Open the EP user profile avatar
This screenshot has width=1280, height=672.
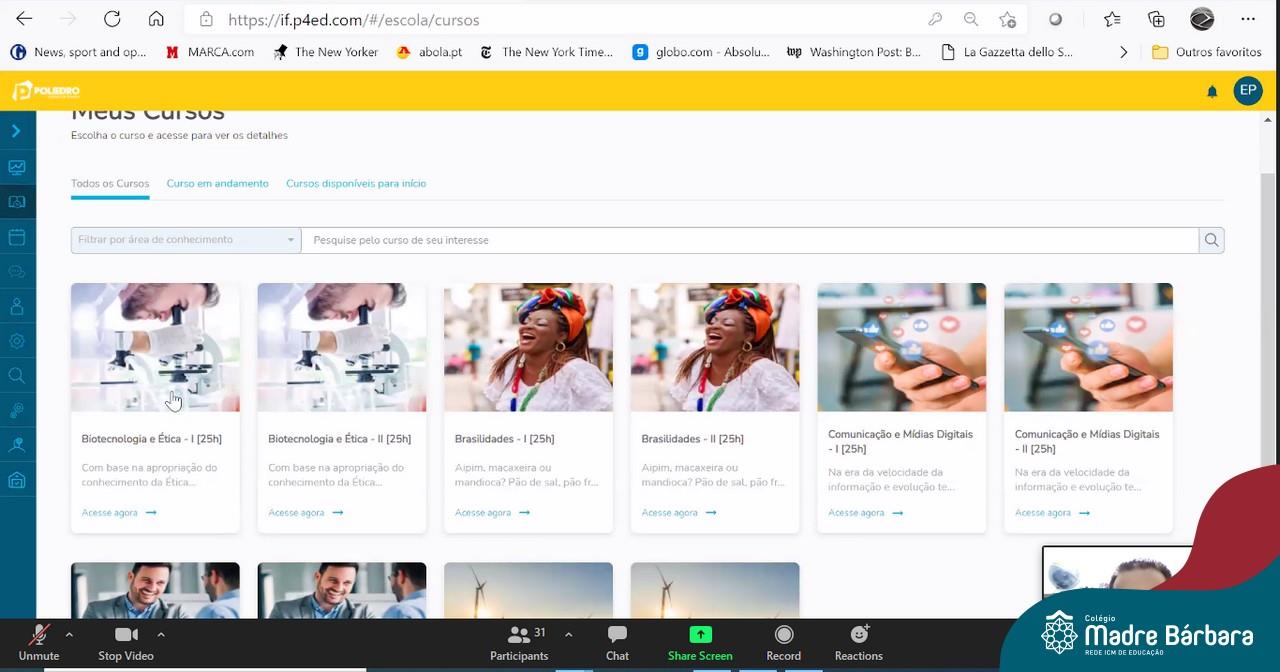pyautogui.click(x=1247, y=91)
